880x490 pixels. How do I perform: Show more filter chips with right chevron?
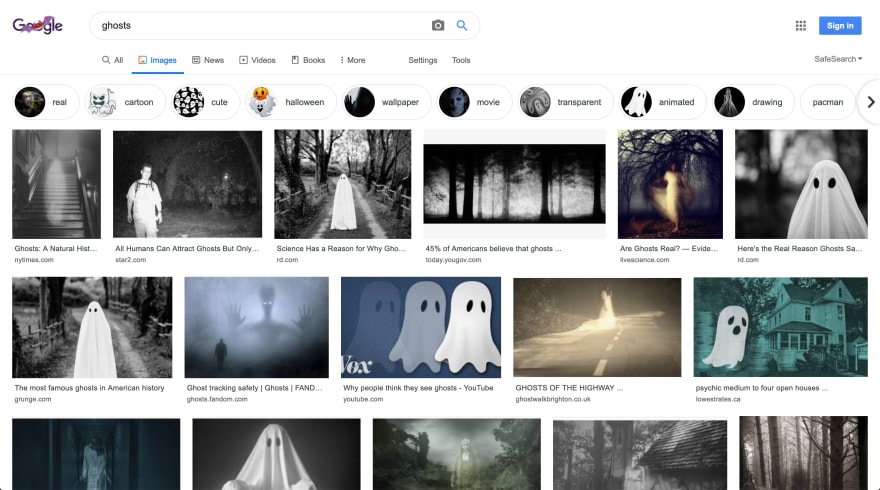pos(870,102)
